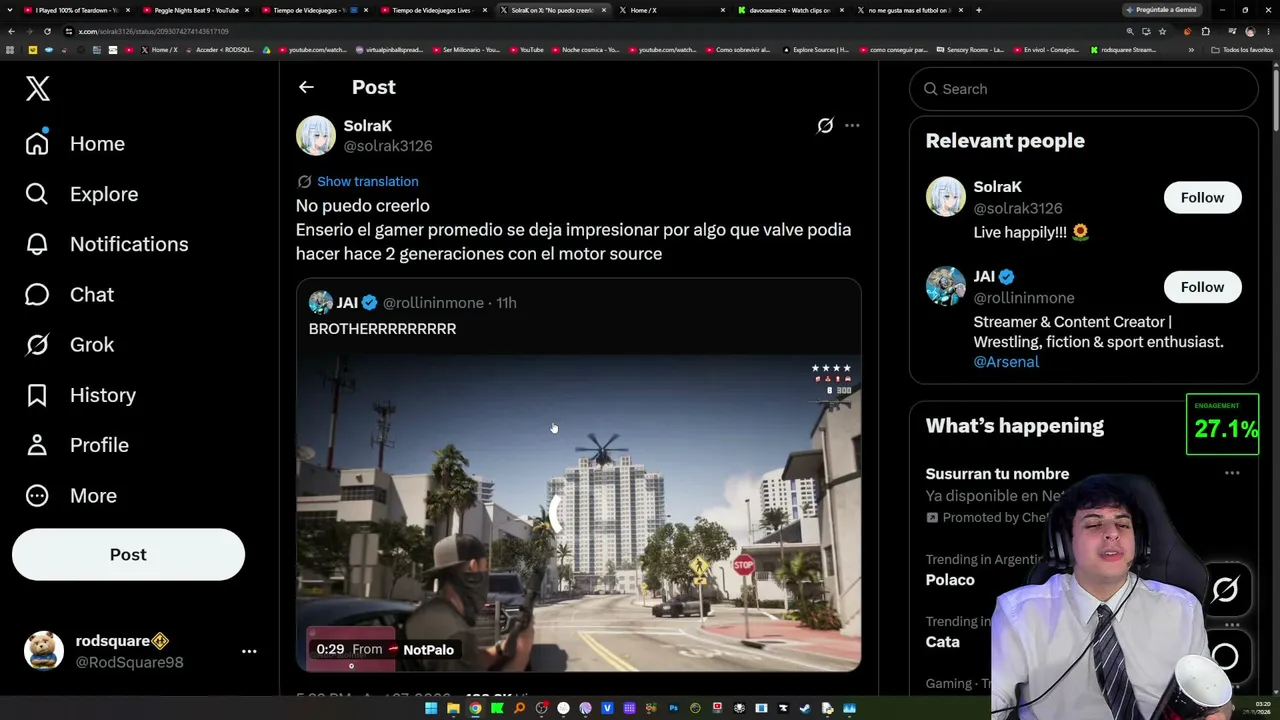Open the @solrak3126 handle on the post
Image resolution: width=1280 pixels, height=720 pixels.
pos(388,146)
